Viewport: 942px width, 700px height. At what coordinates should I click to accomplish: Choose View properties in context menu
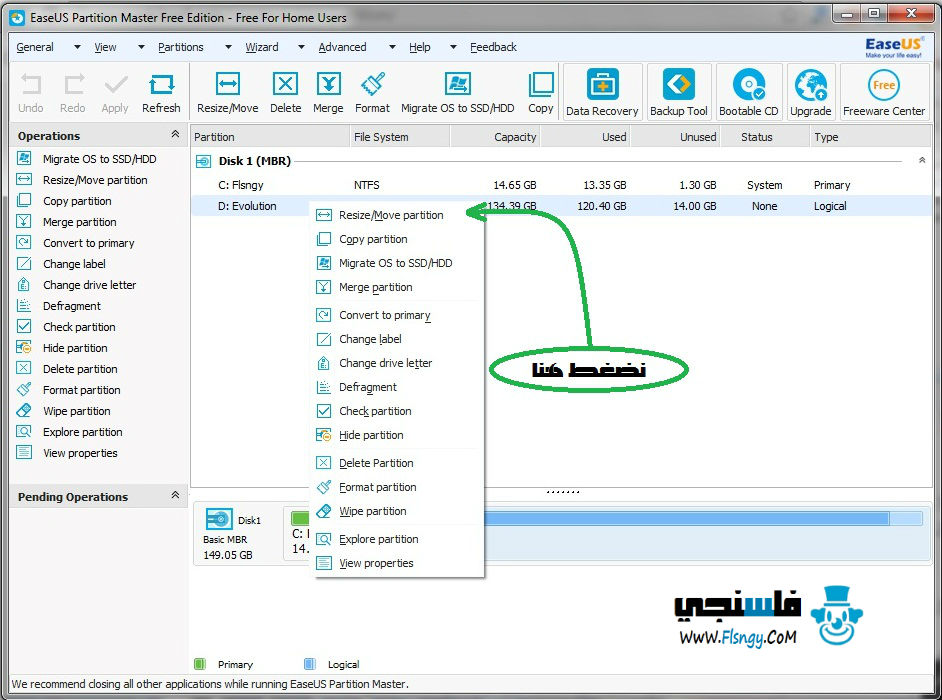pos(397,563)
